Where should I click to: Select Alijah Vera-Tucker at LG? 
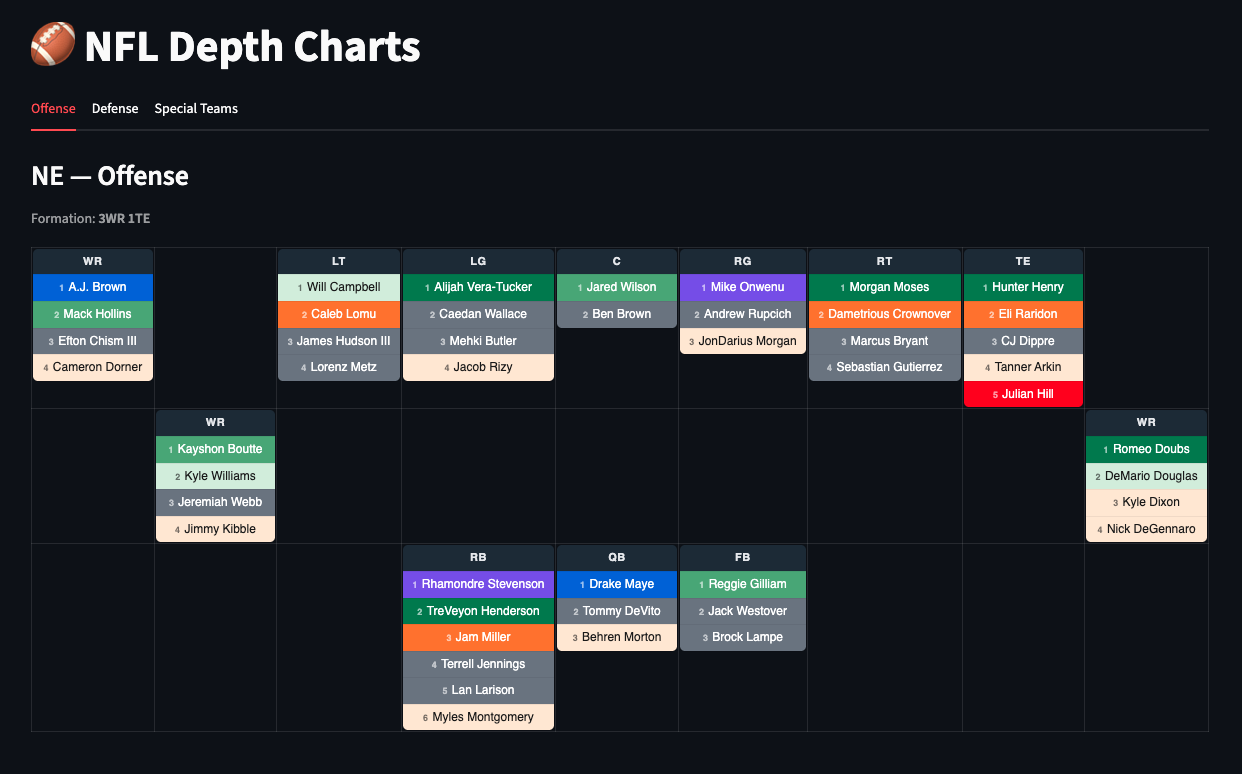(478, 287)
